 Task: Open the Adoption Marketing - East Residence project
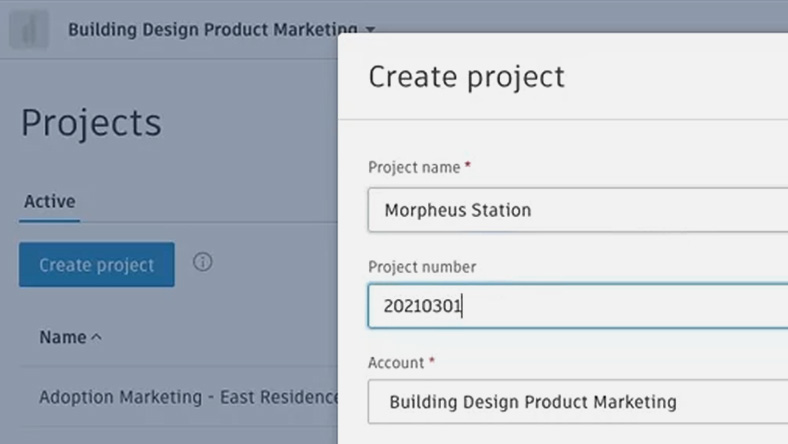pos(190,397)
